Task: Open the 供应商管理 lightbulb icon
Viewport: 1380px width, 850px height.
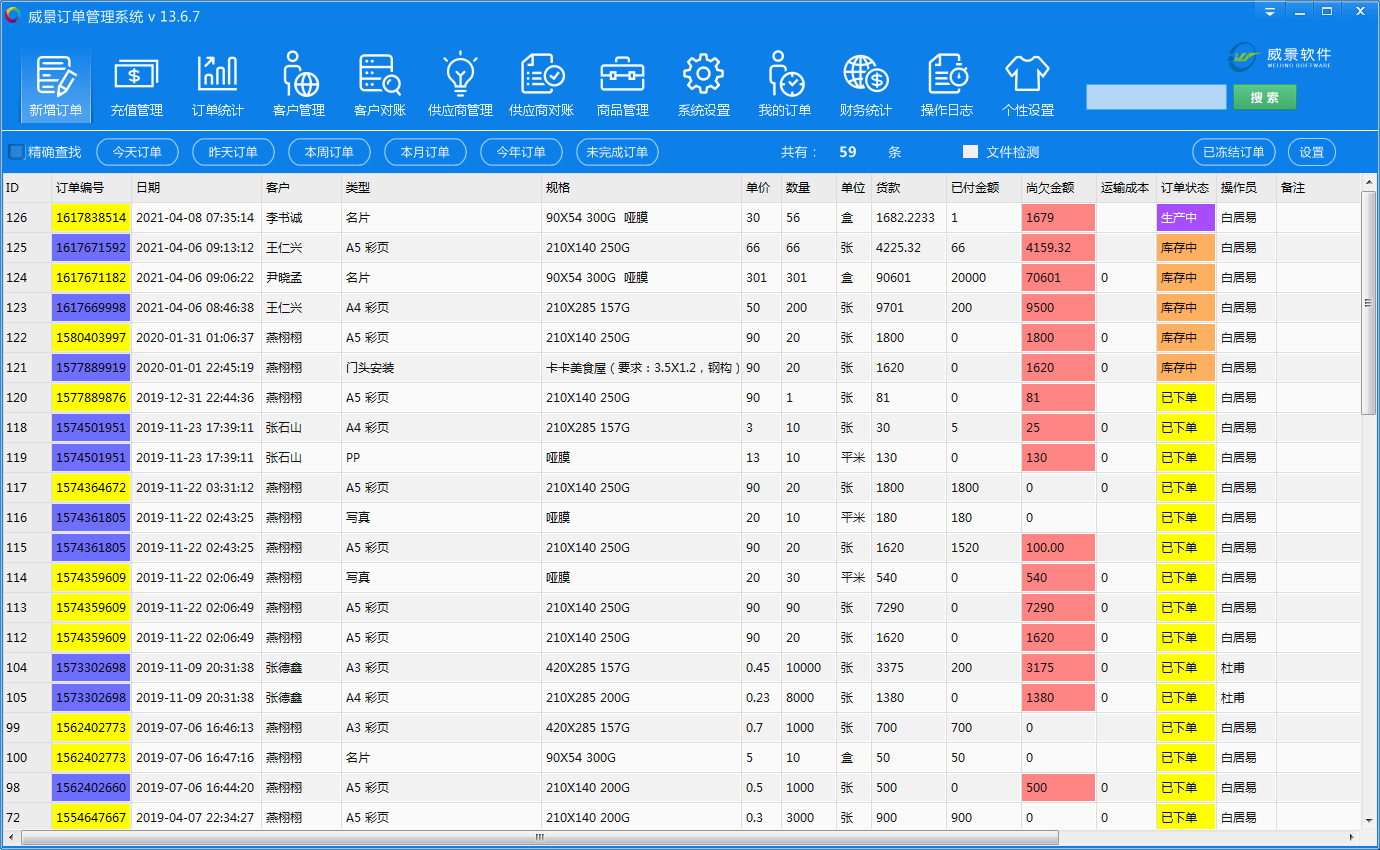Action: (460, 85)
